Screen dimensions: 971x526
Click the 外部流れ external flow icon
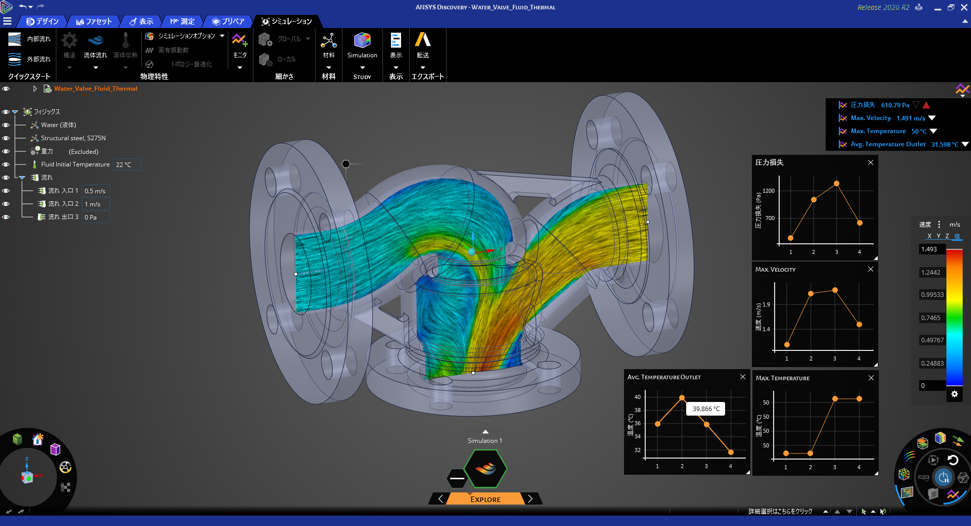[14, 59]
